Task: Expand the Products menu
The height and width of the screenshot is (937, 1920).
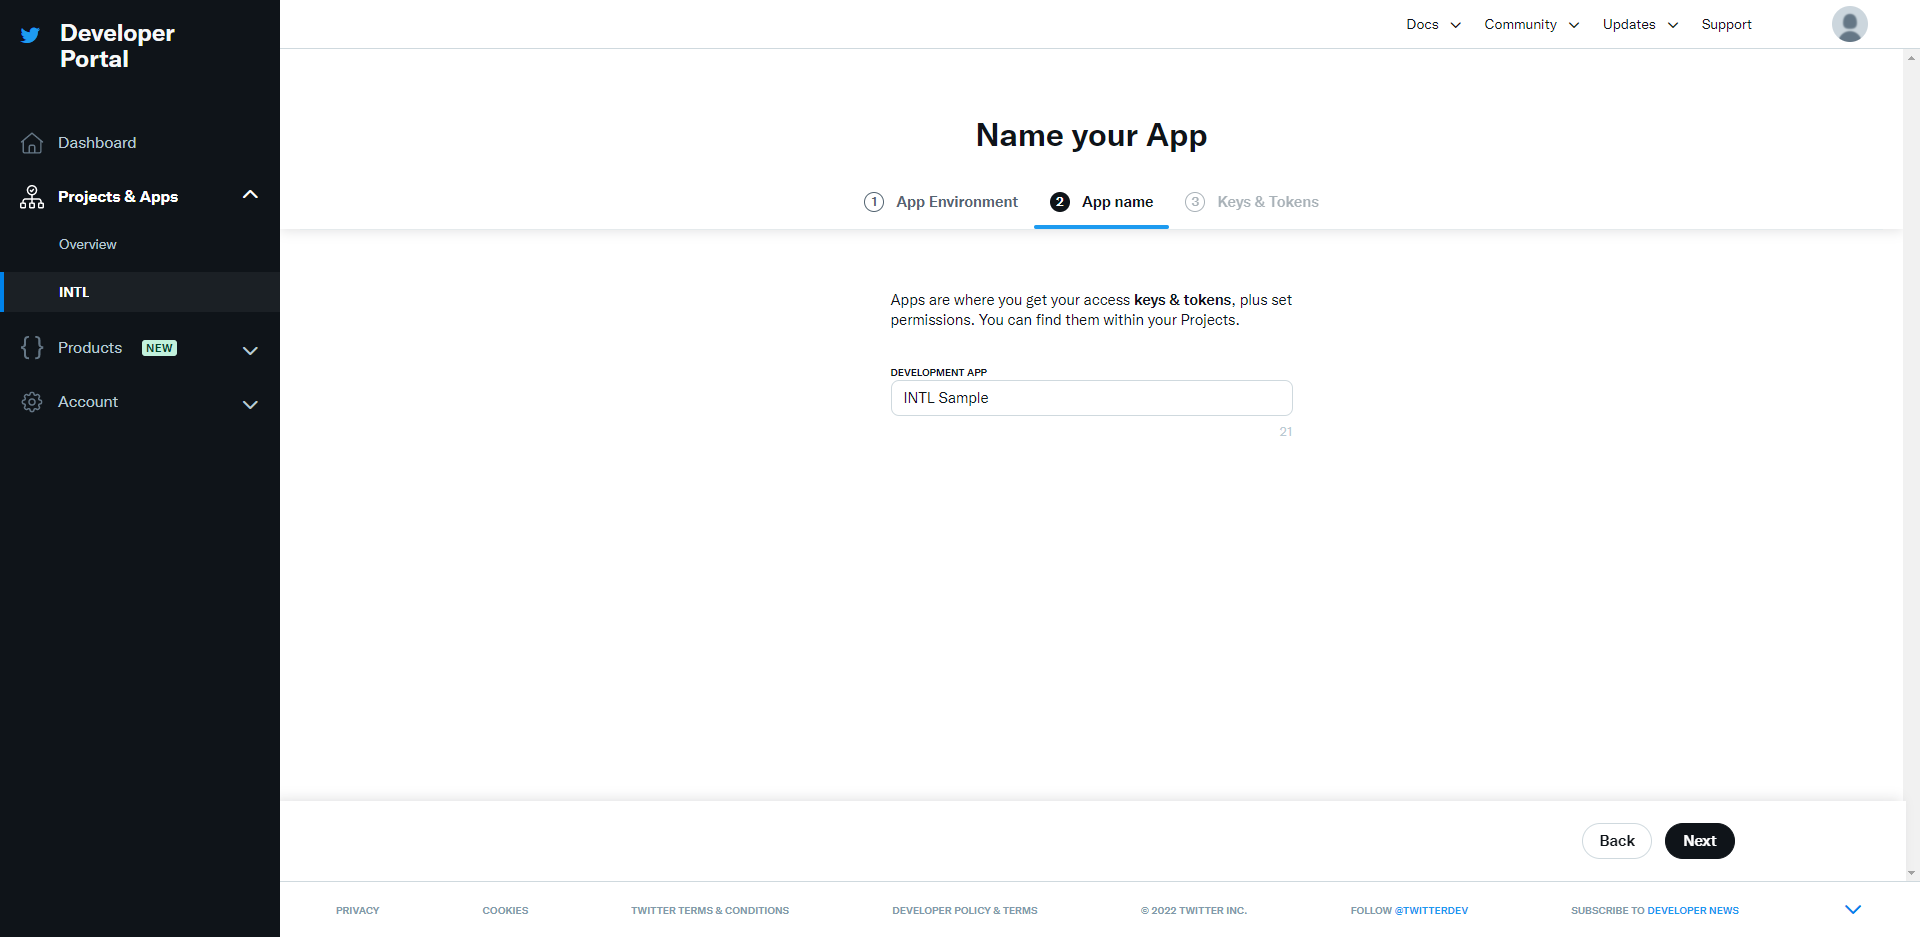Action: 250,350
